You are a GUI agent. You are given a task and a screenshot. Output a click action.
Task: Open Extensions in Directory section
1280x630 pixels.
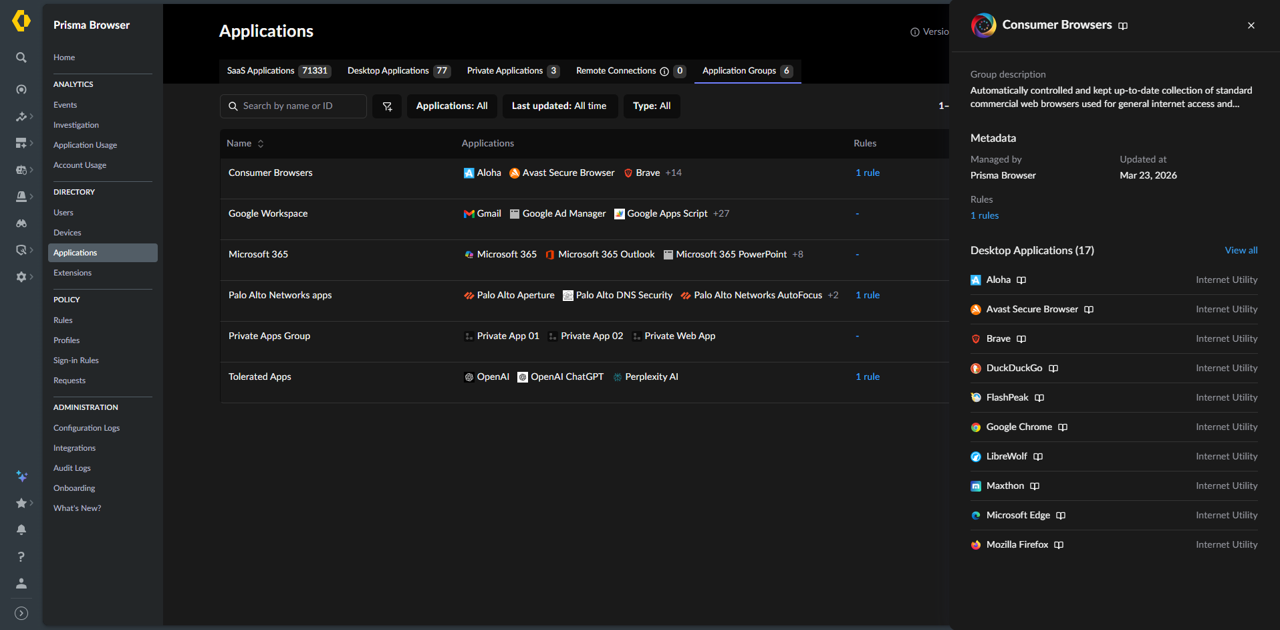[x=72, y=273]
